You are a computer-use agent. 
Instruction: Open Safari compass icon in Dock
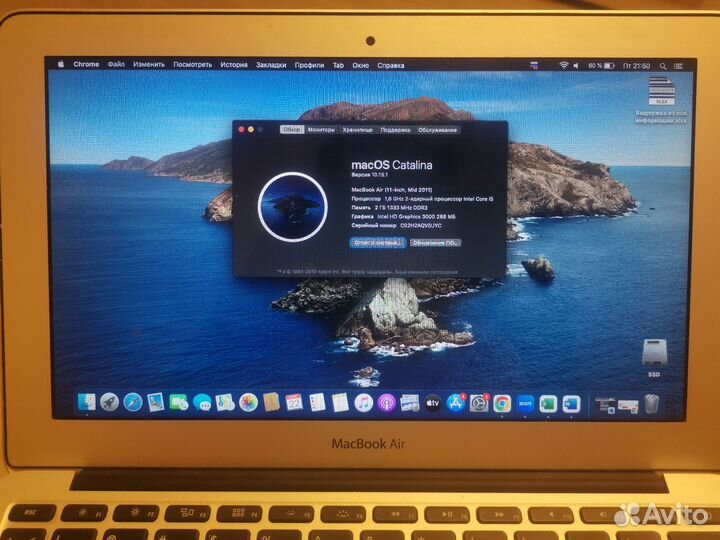[x=133, y=403]
